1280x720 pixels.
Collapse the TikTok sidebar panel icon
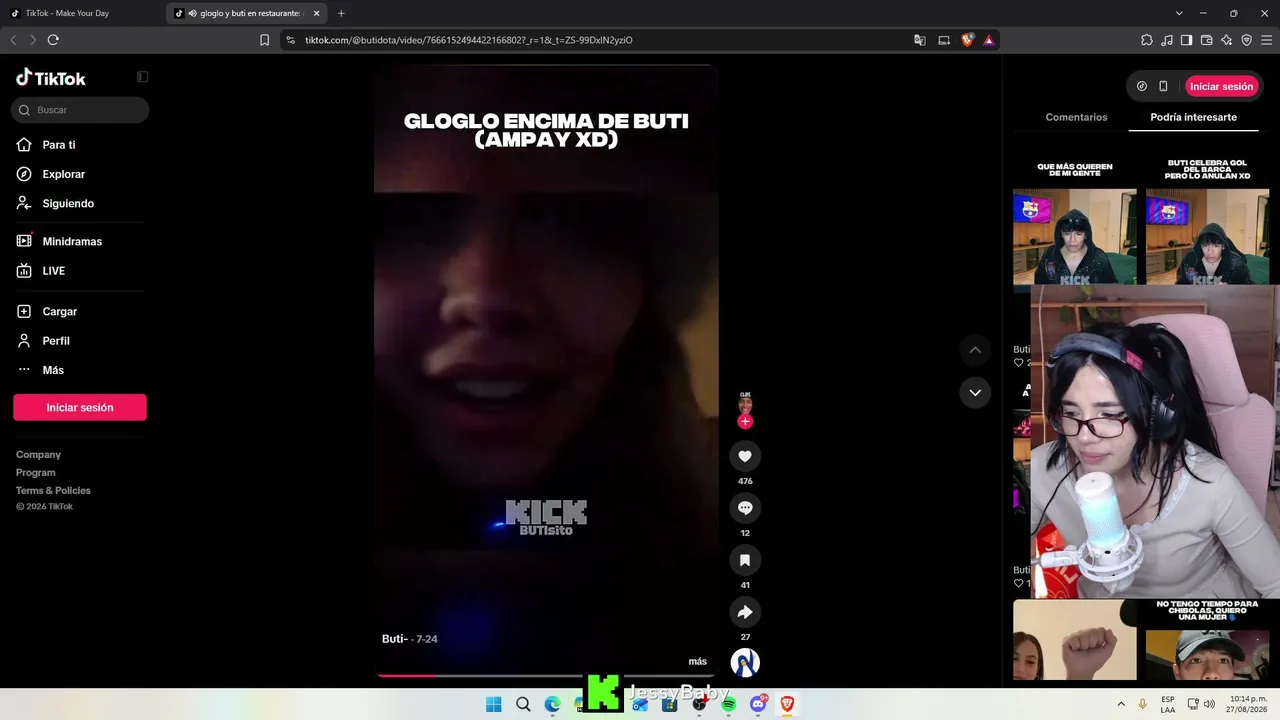142,77
